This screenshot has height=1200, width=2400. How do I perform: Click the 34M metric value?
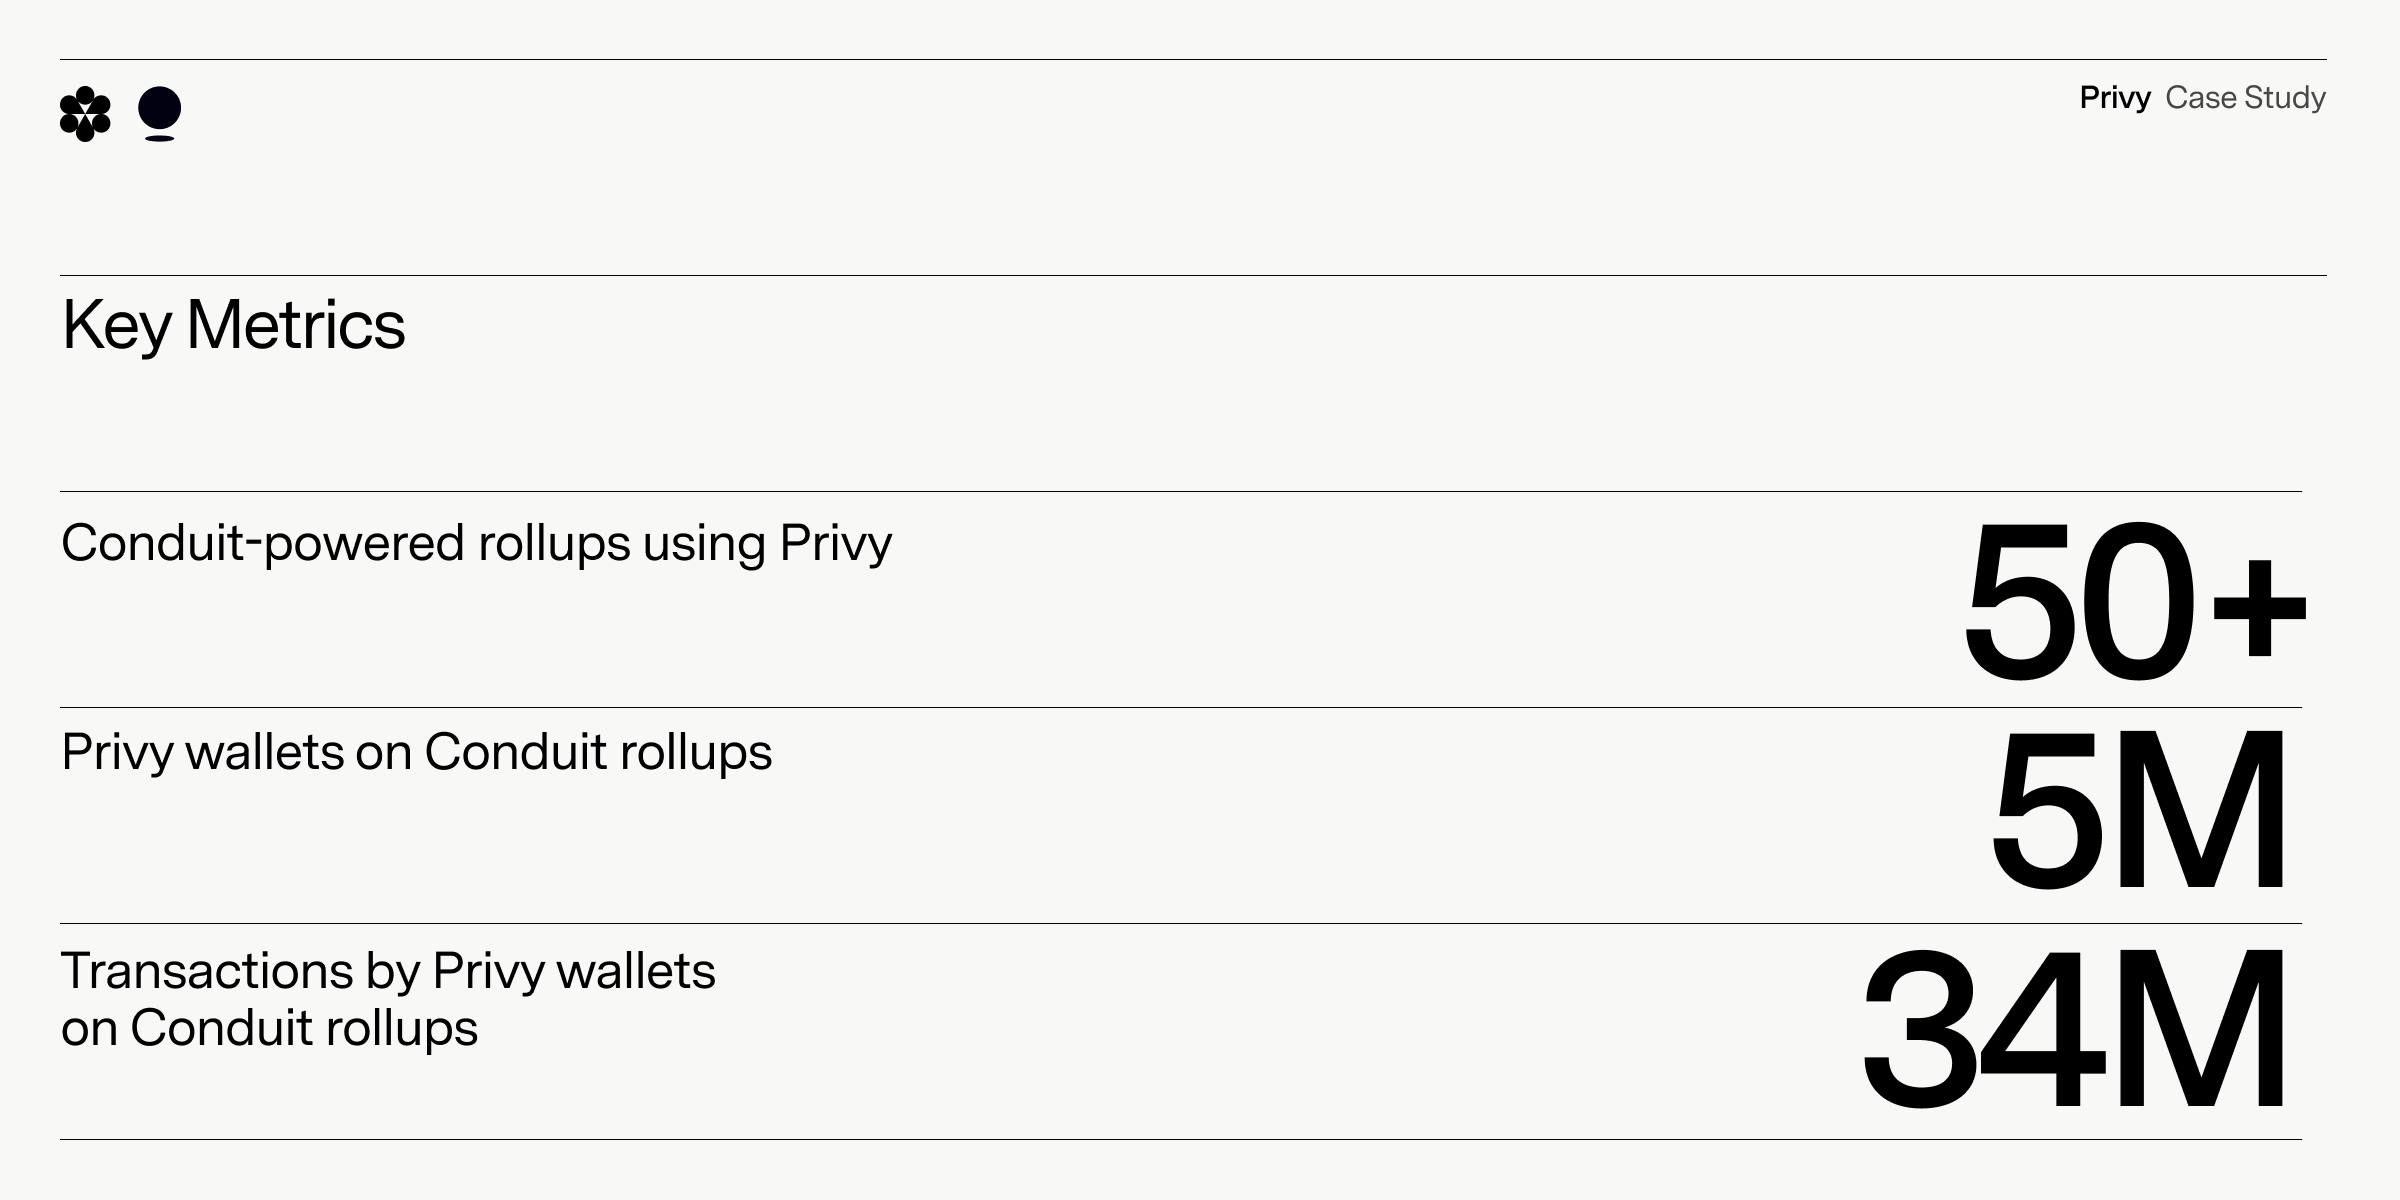click(2073, 1030)
